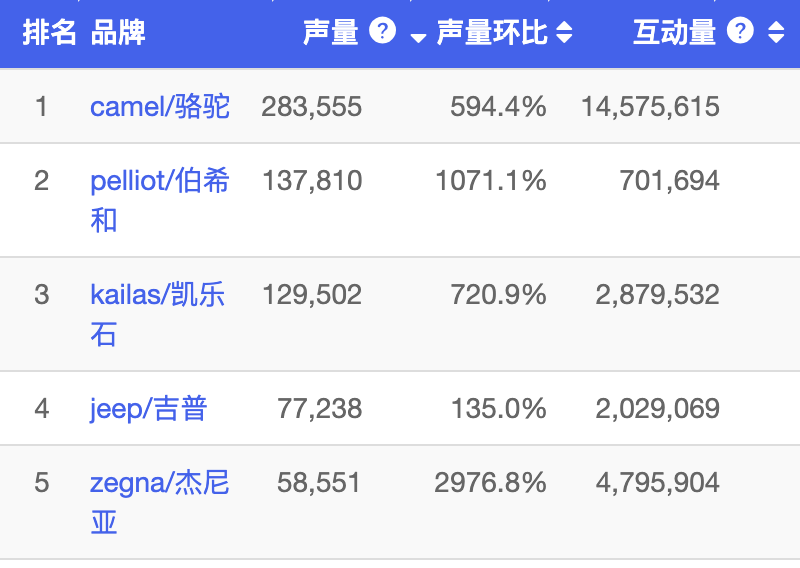Click the help icon beside 互动量

[x=741, y=32]
